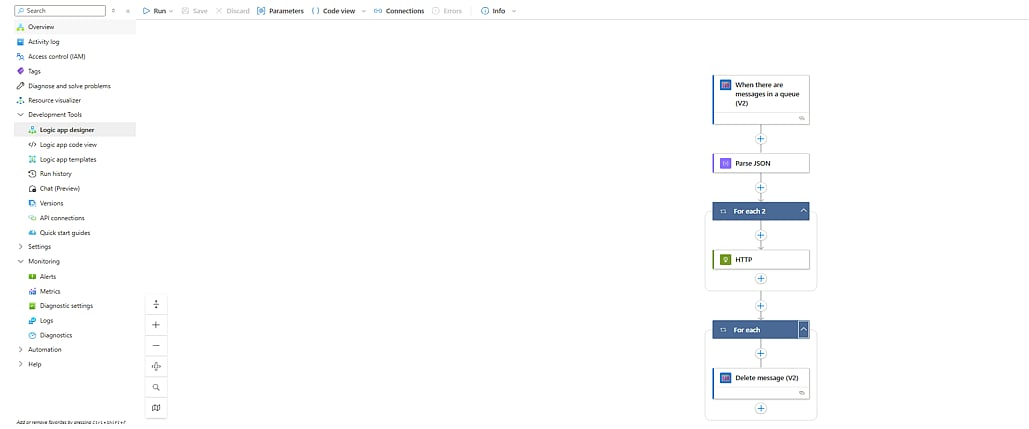Switch to Code view from toolbar
This screenshot has width=1029, height=429.
tap(334, 11)
